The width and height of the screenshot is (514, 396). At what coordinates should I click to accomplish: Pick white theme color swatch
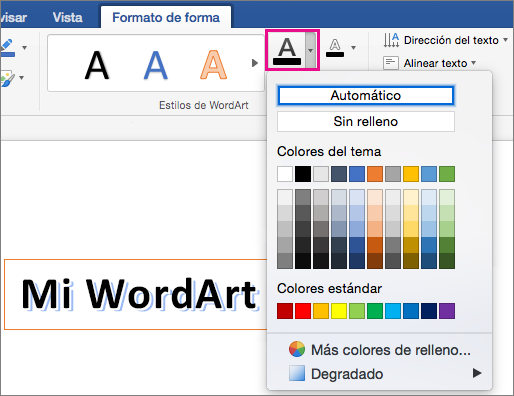pos(285,174)
